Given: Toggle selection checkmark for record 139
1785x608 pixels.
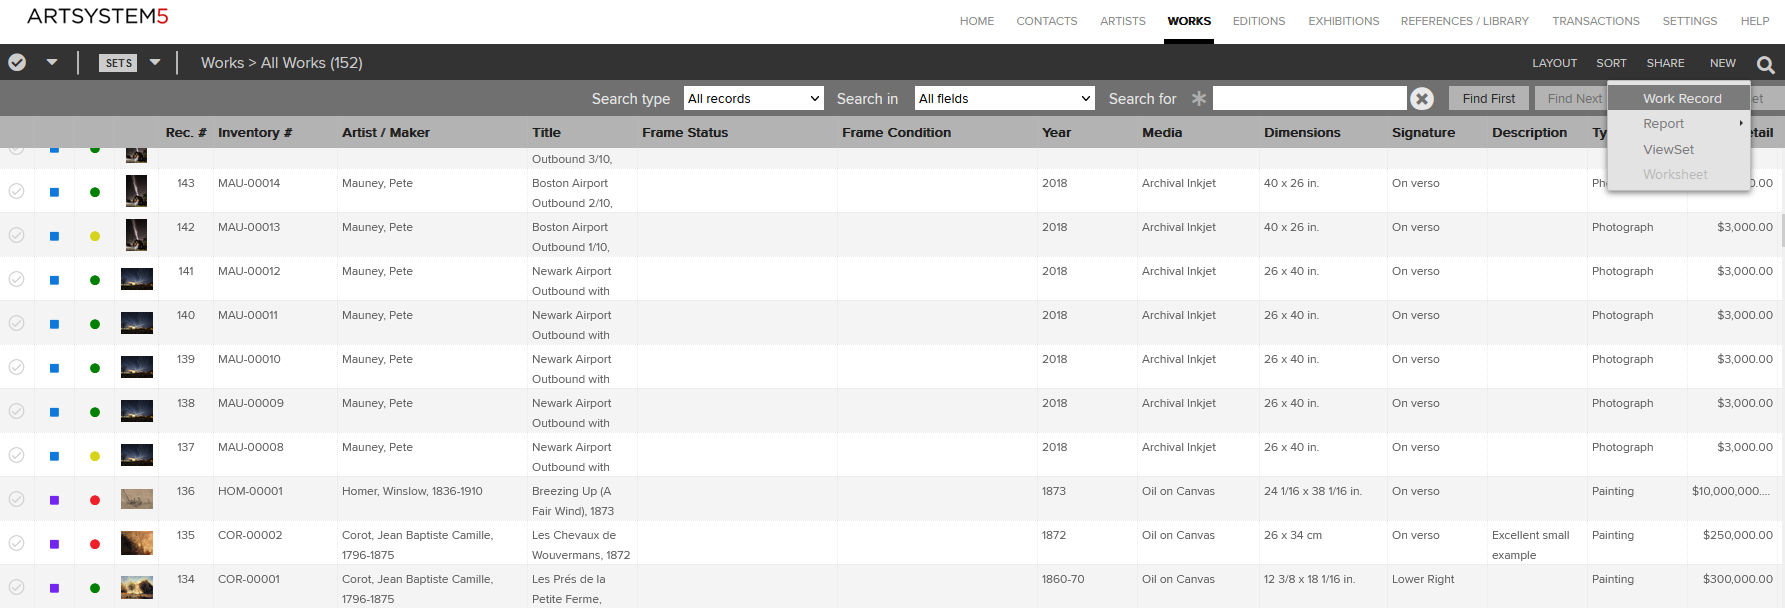Looking at the screenshot, I should [x=17, y=367].
